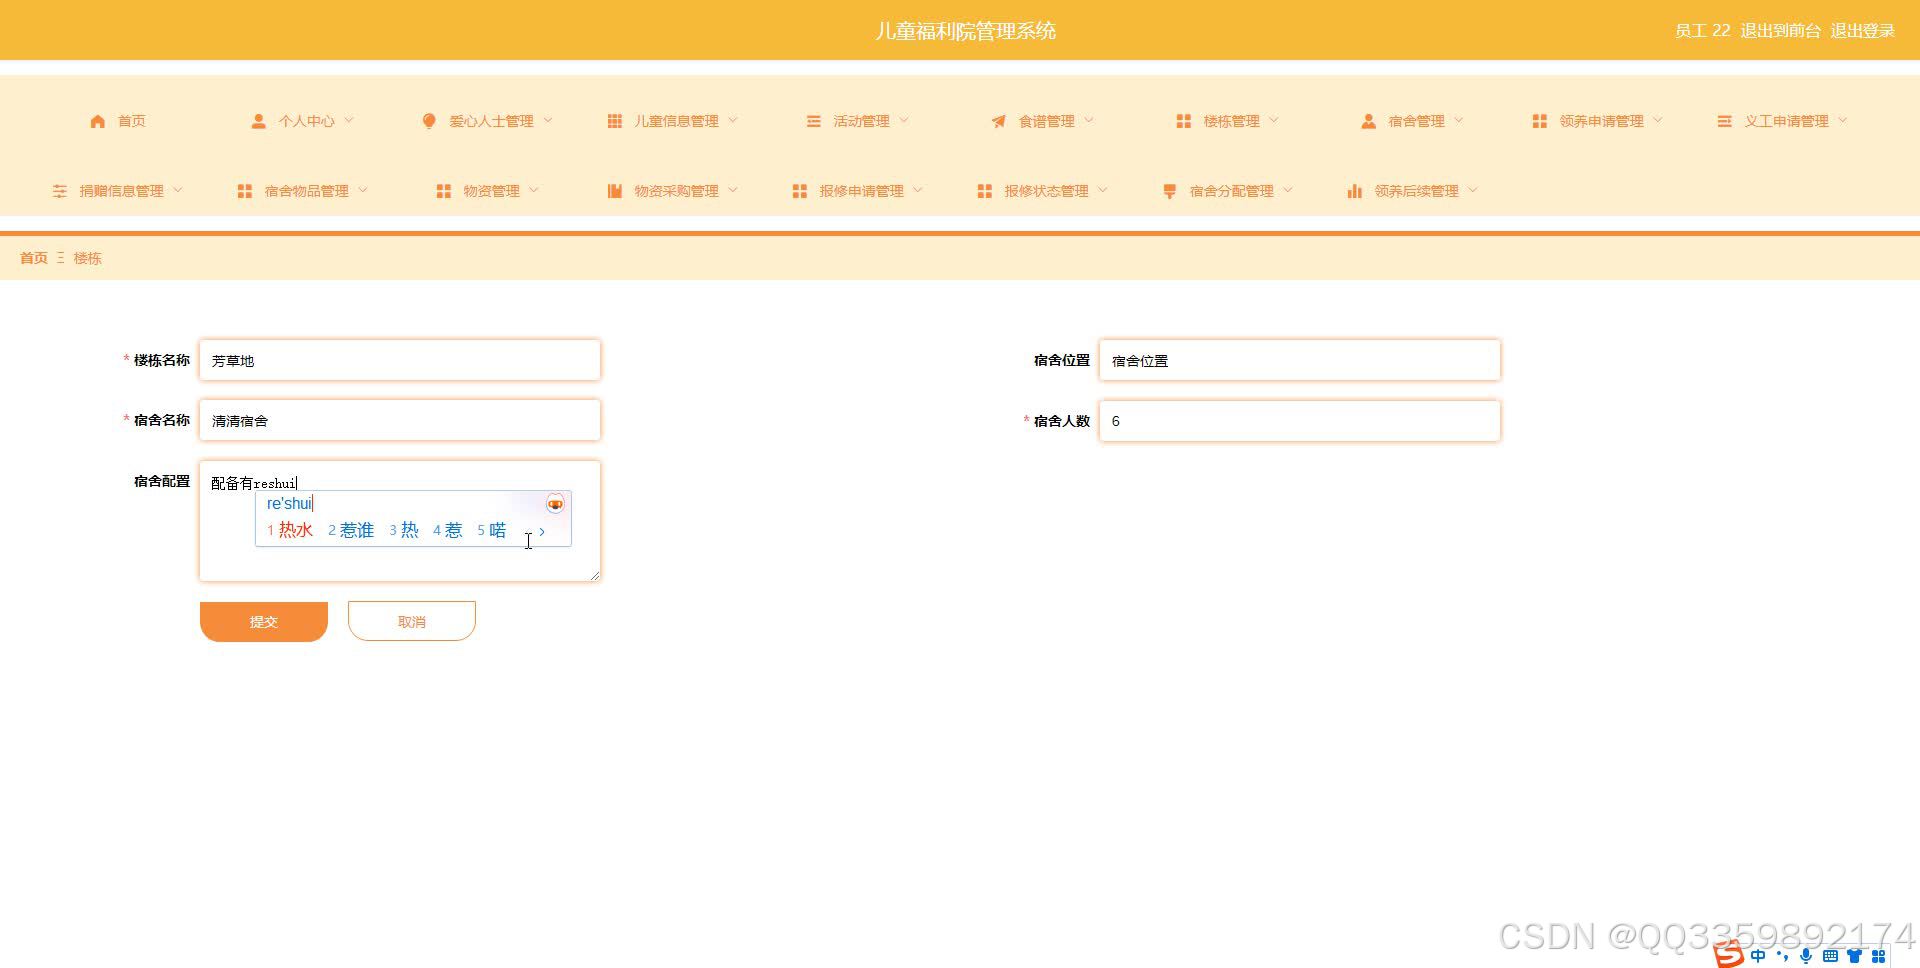This screenshot has height=968, width=1920.
Task: Click the emoji face in candidate box
Action: [x=555, y=504]
